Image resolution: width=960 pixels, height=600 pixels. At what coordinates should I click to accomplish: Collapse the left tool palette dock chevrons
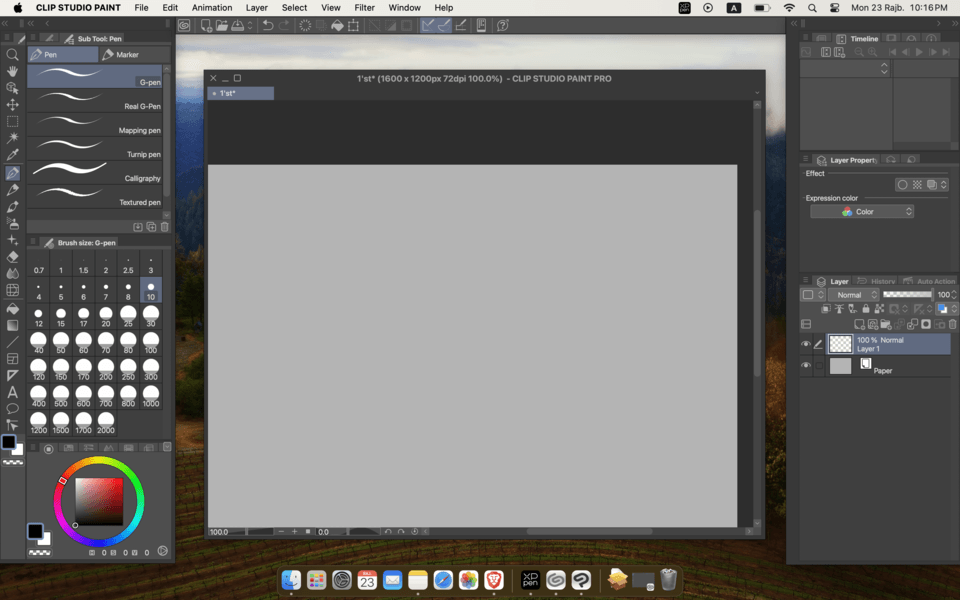click(x=5, y=23)
